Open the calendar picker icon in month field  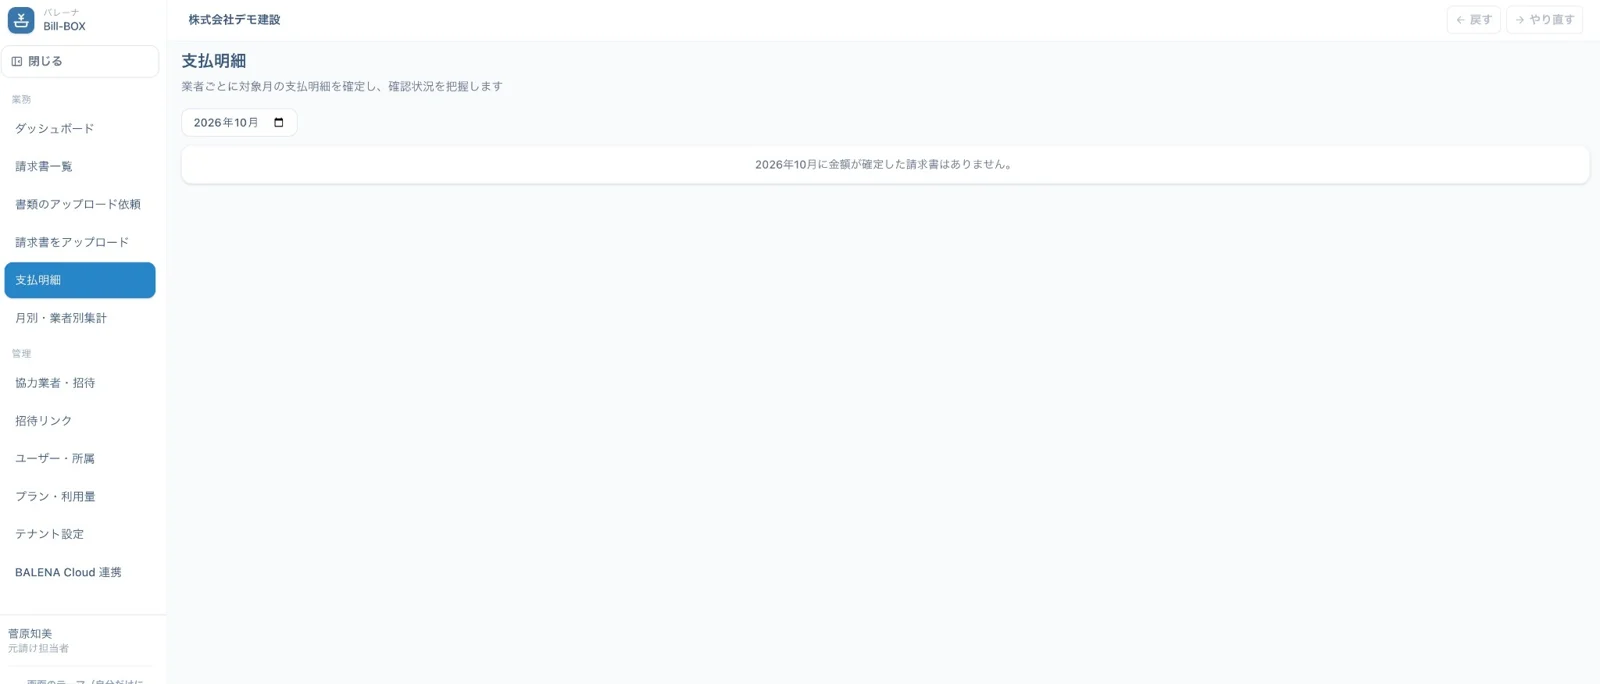point(279,123)
